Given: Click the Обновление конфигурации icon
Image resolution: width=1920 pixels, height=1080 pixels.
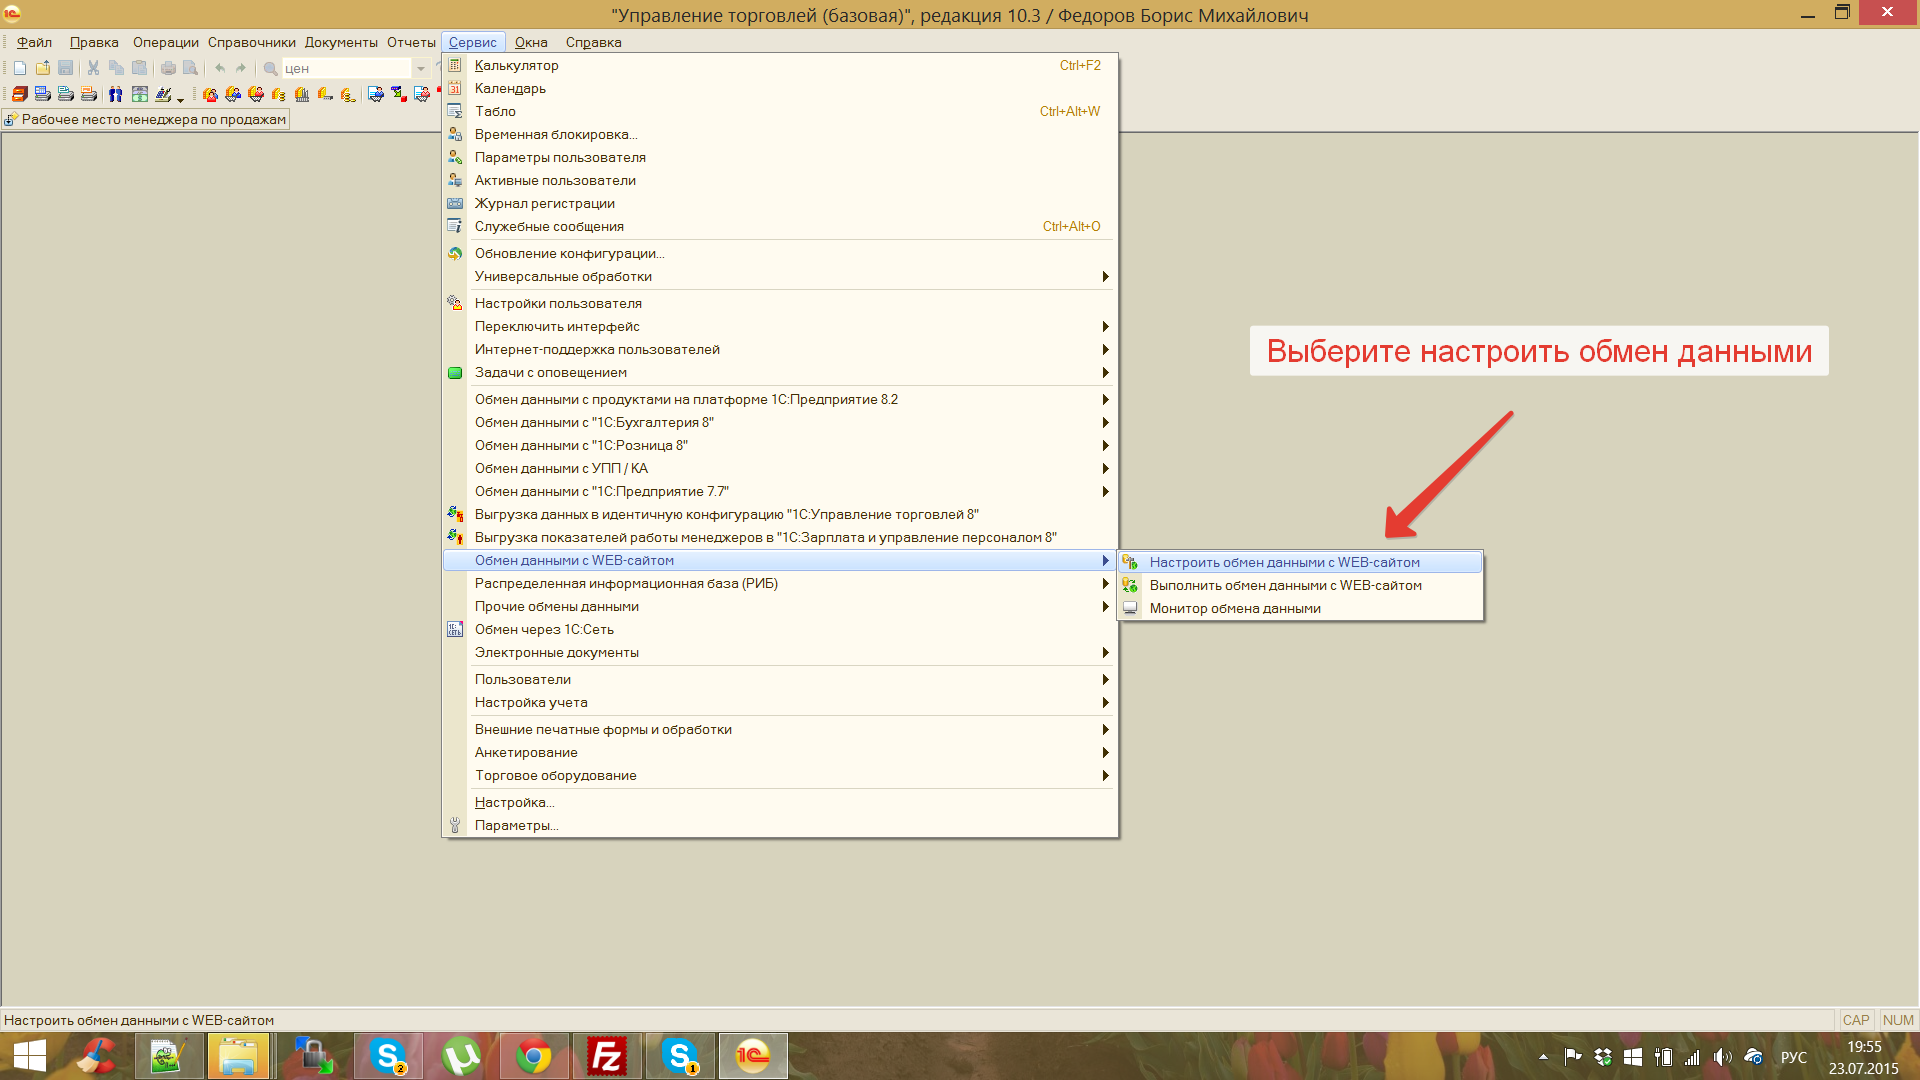Looking at the screenshot, I should tap(455, 253).
